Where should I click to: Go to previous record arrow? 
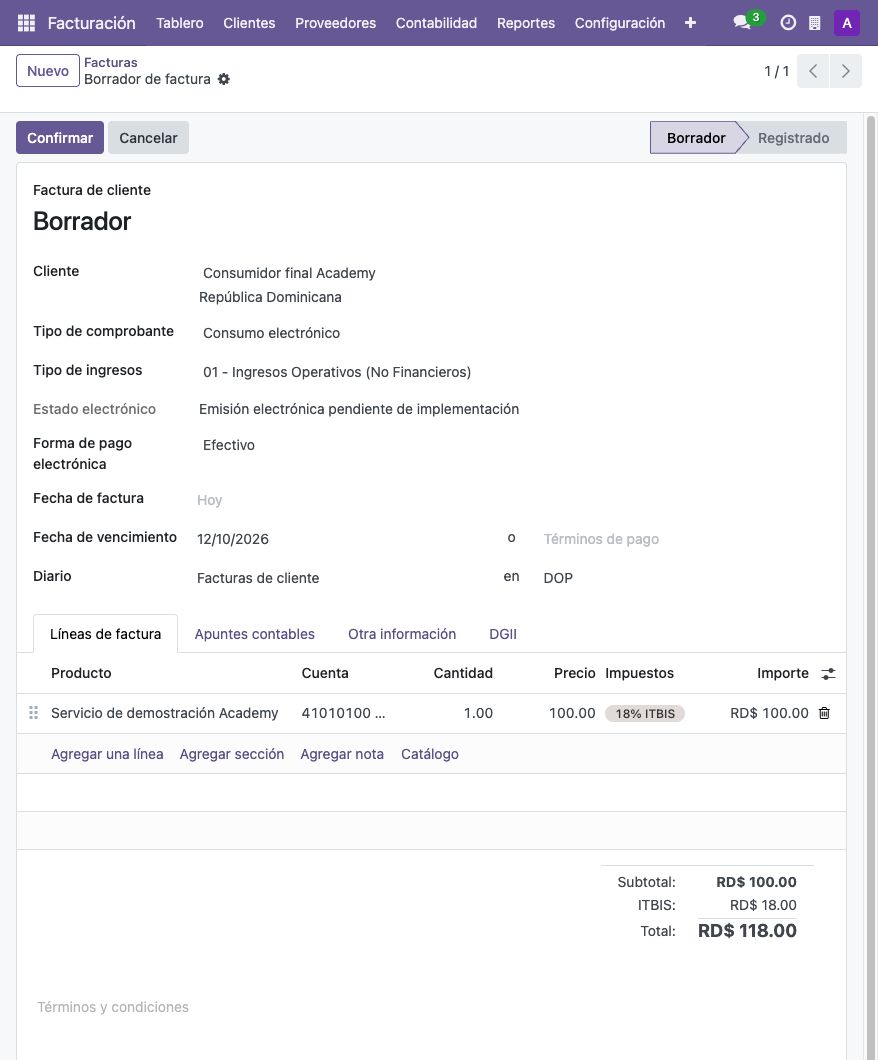pos(813,71)
